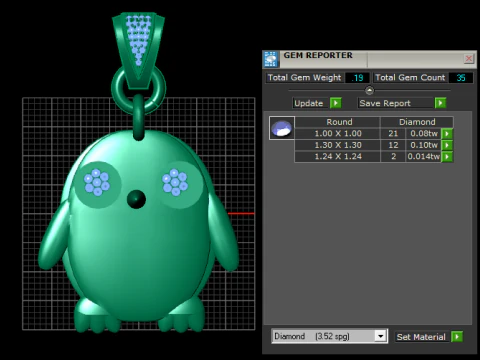Collapse the section using the round up-arrow
The image size is (480, 360).
click(x=369, y=90)
